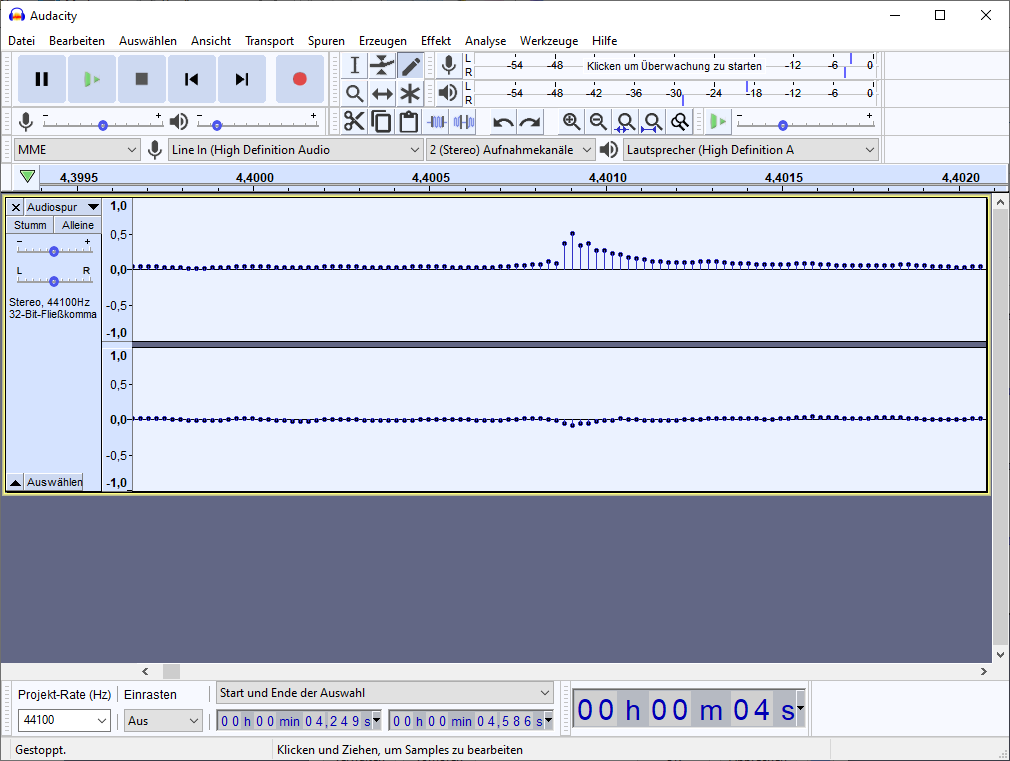
Task: Toggle the Stumm (mute) button on track
Action: [30, 225]
